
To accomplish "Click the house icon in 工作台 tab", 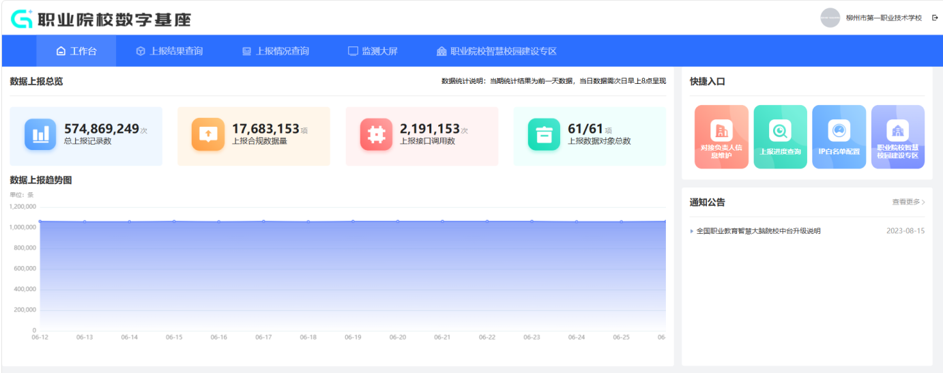I will pyautogui.click(x=60, y=51).
